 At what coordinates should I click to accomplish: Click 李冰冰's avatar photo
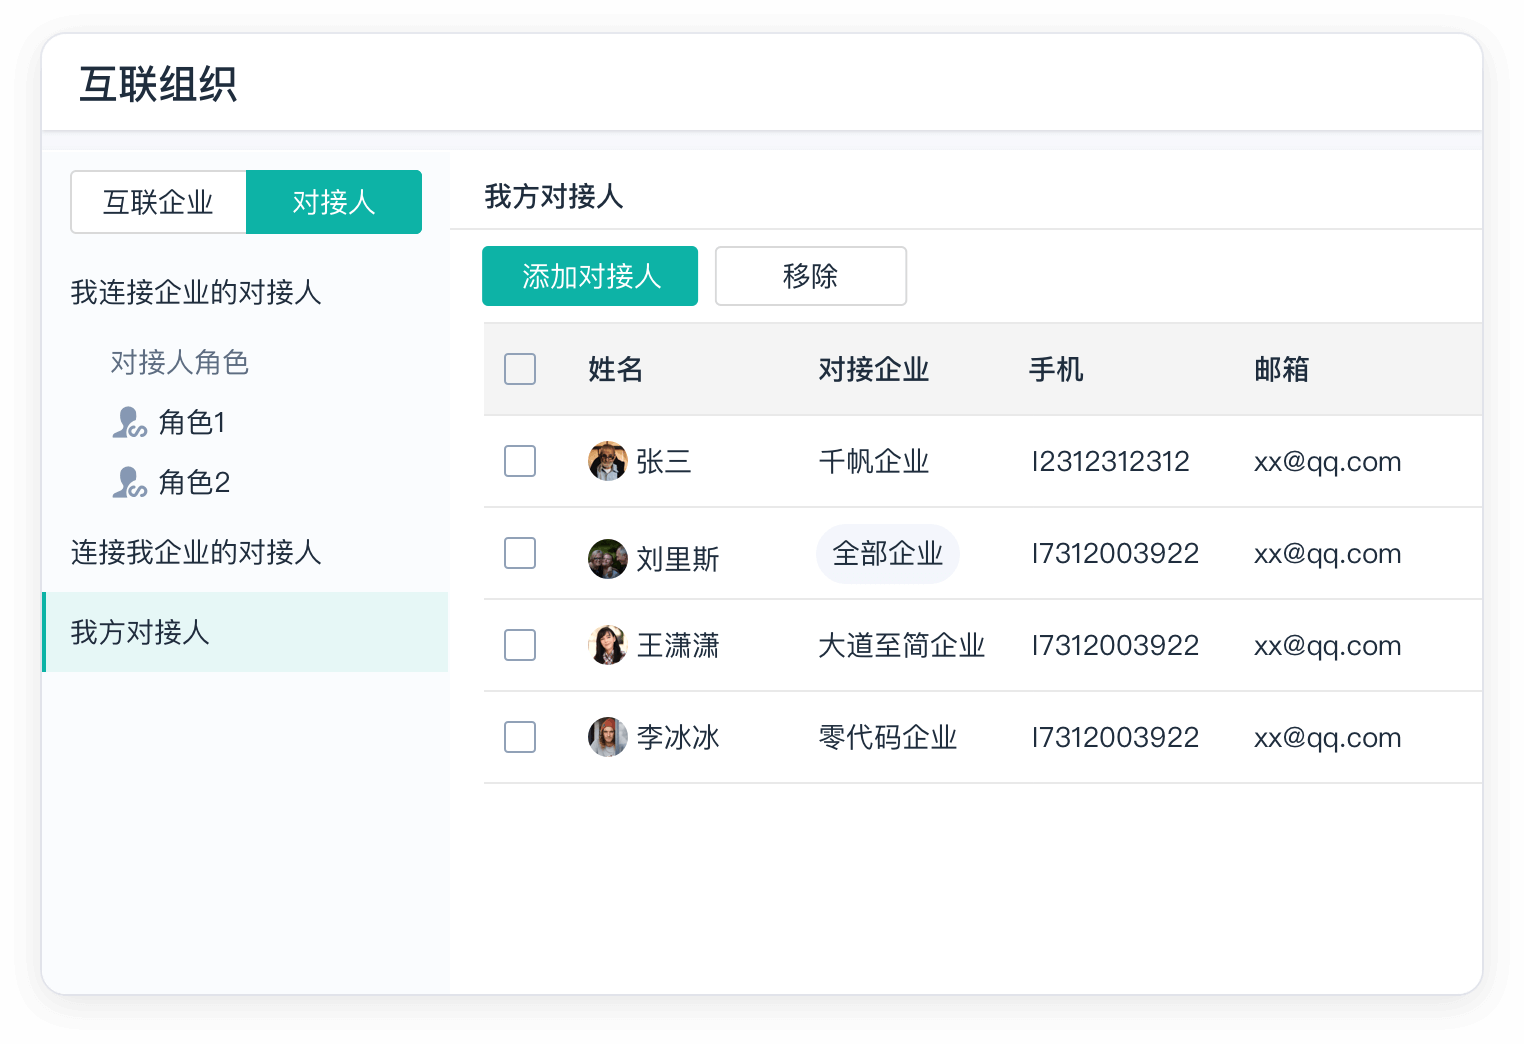(607, 737)
